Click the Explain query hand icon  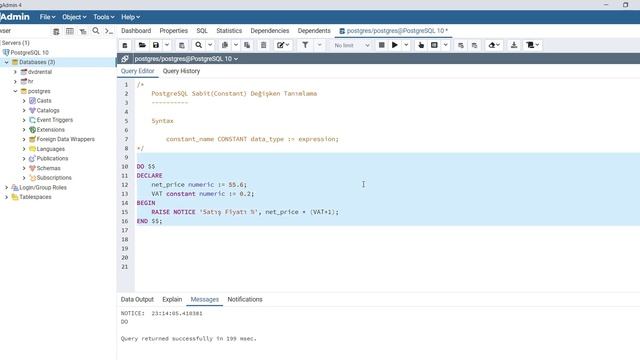(421, 45)
